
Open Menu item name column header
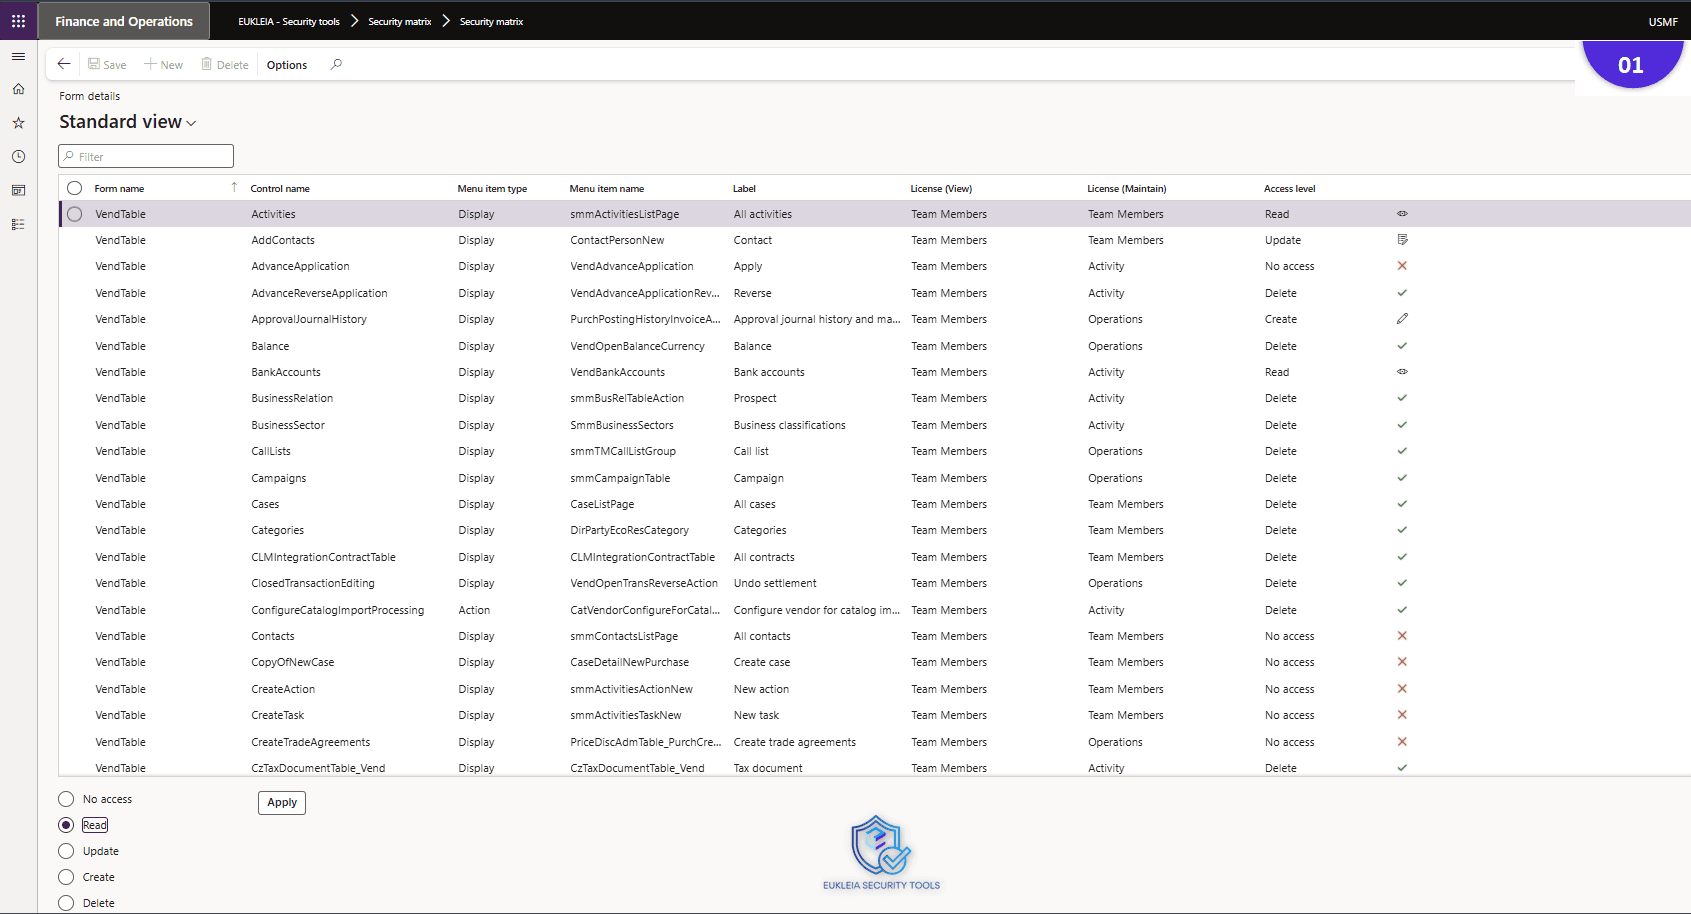(607, 188)
